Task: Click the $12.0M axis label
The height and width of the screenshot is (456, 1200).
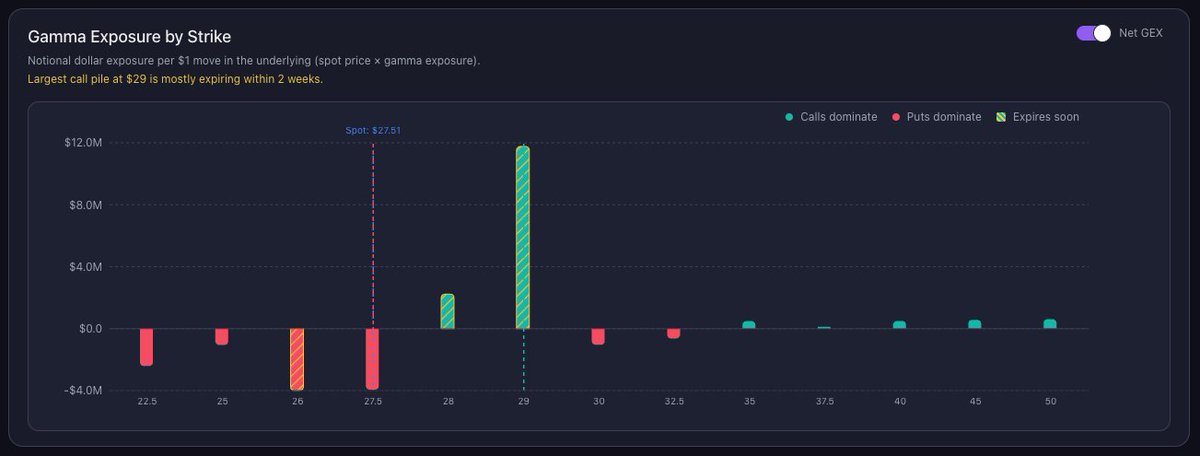Action: point(81,143)
